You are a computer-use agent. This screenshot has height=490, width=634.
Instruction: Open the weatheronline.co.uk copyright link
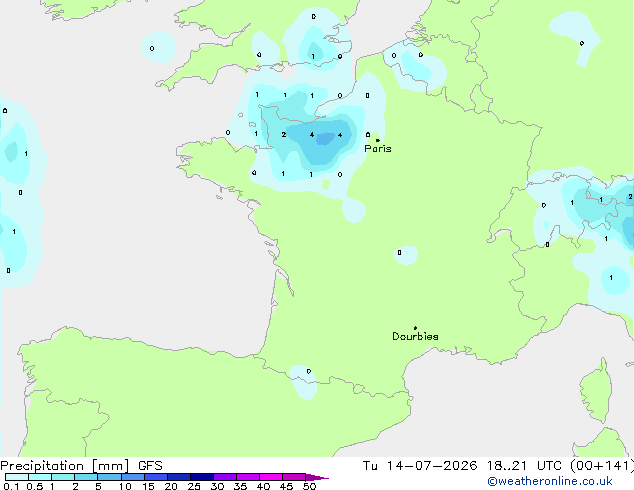550,481
